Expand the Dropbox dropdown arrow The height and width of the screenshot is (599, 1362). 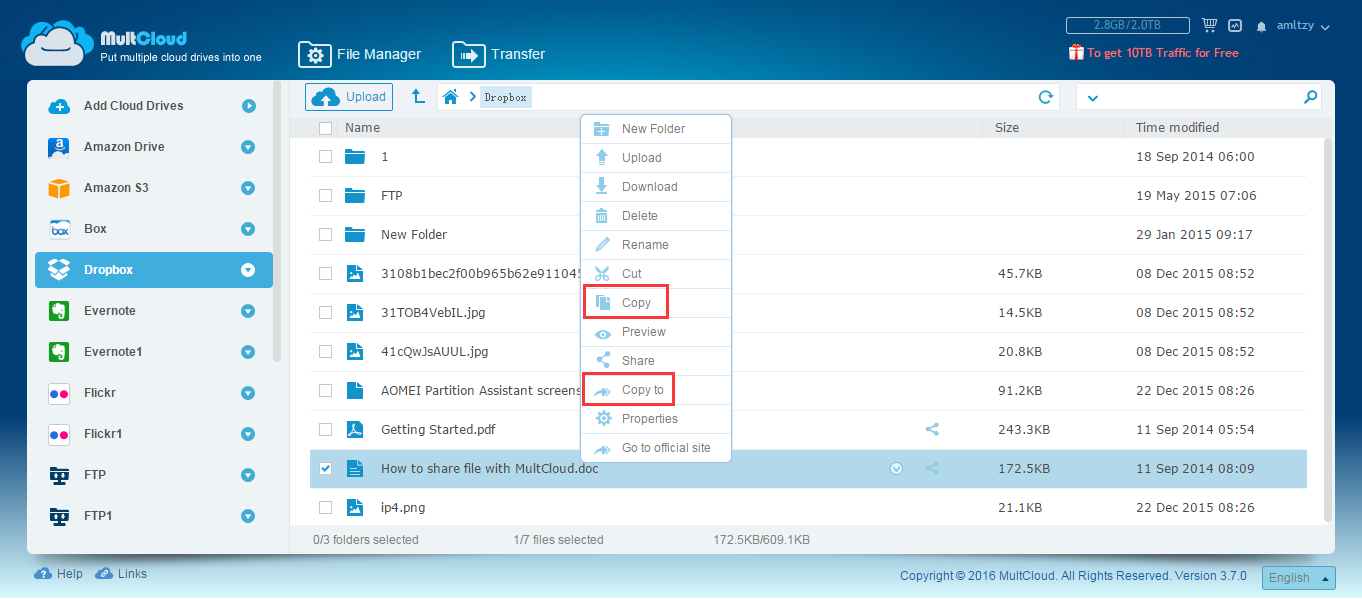click(248, 270)
